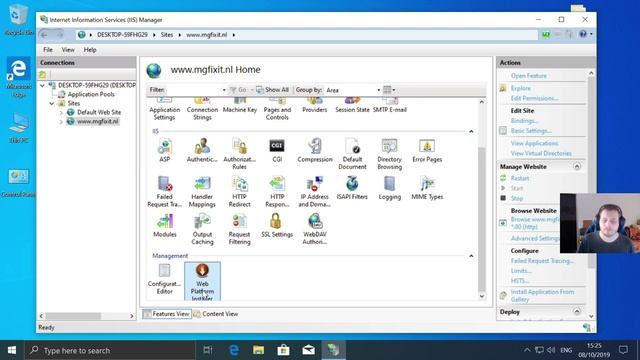Viewport: 640px width, 360px height.
Task: Open the Output Caching feature
Action: (x=202, y=229)
